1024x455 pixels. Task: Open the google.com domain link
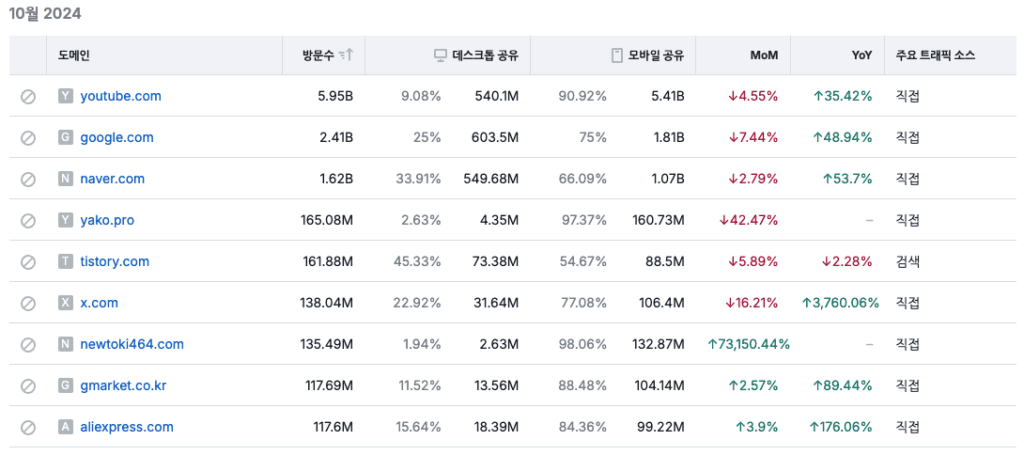[117, 138]
